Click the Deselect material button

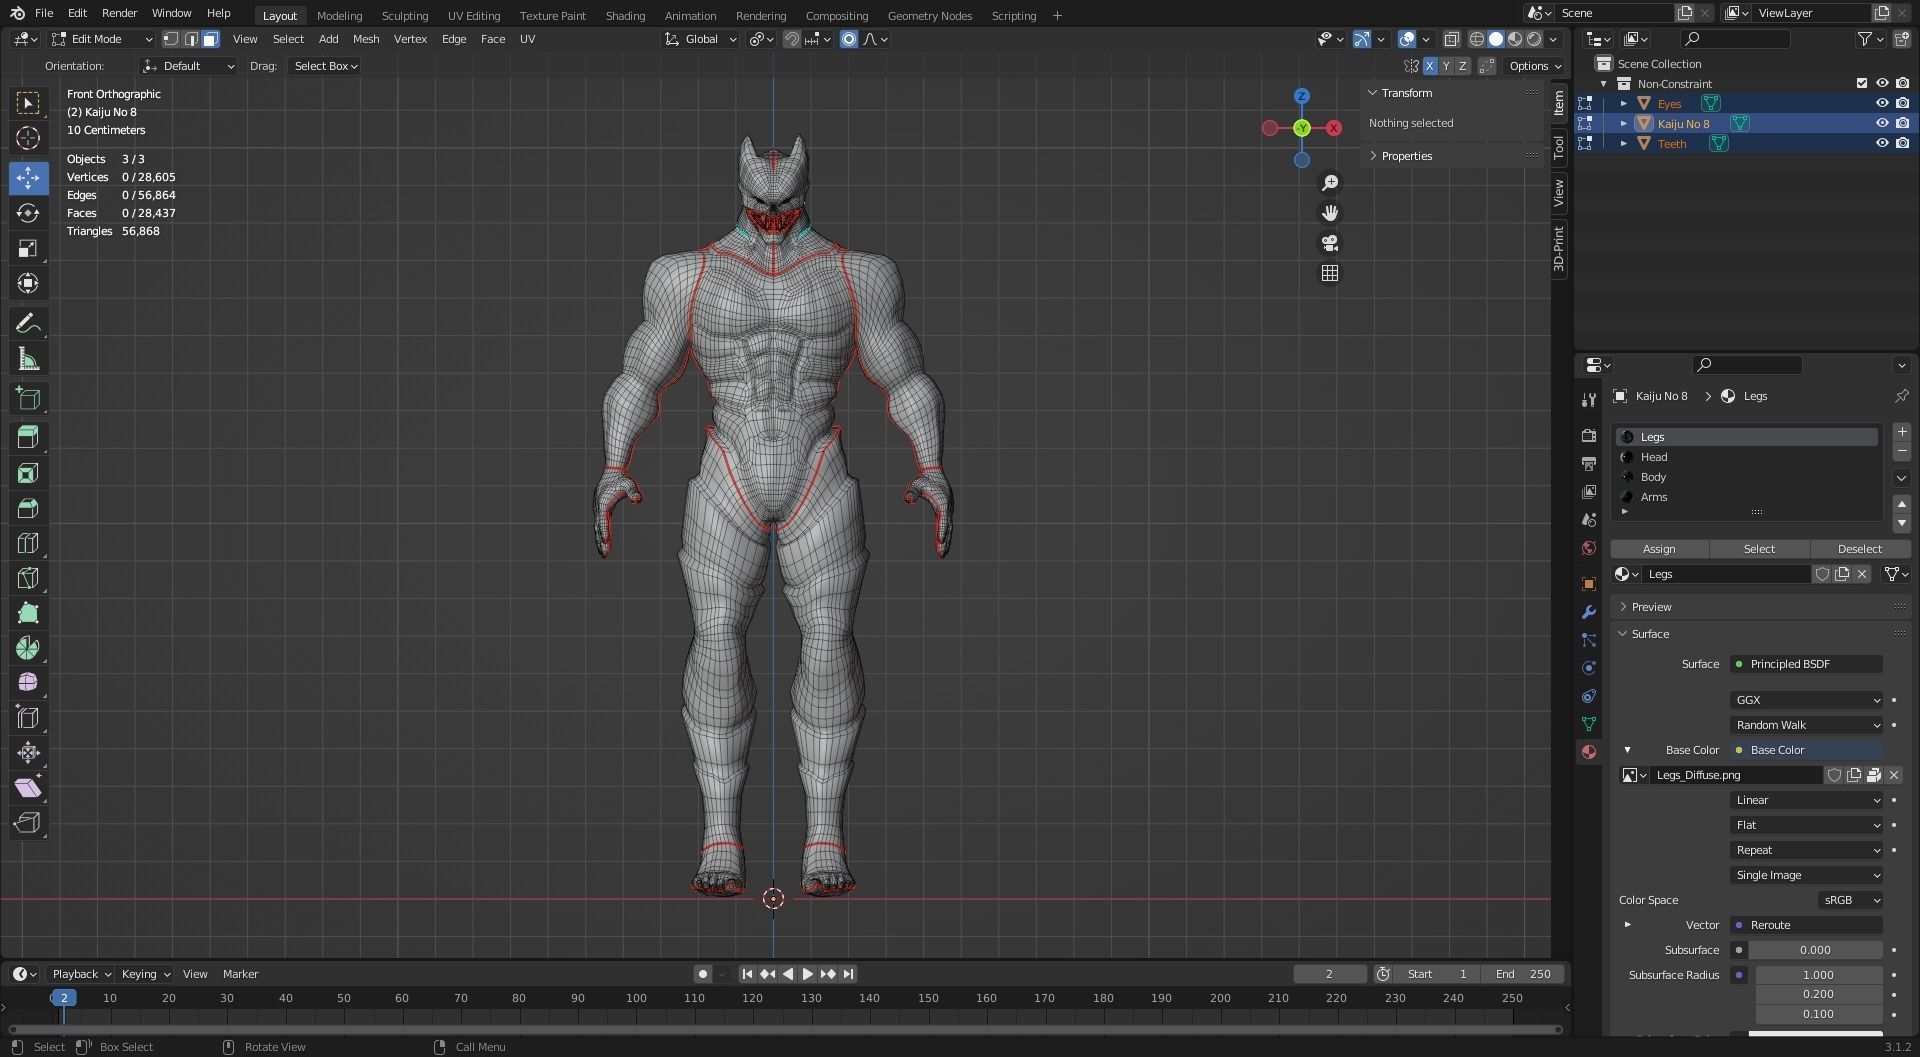(x=1859, y=549)
